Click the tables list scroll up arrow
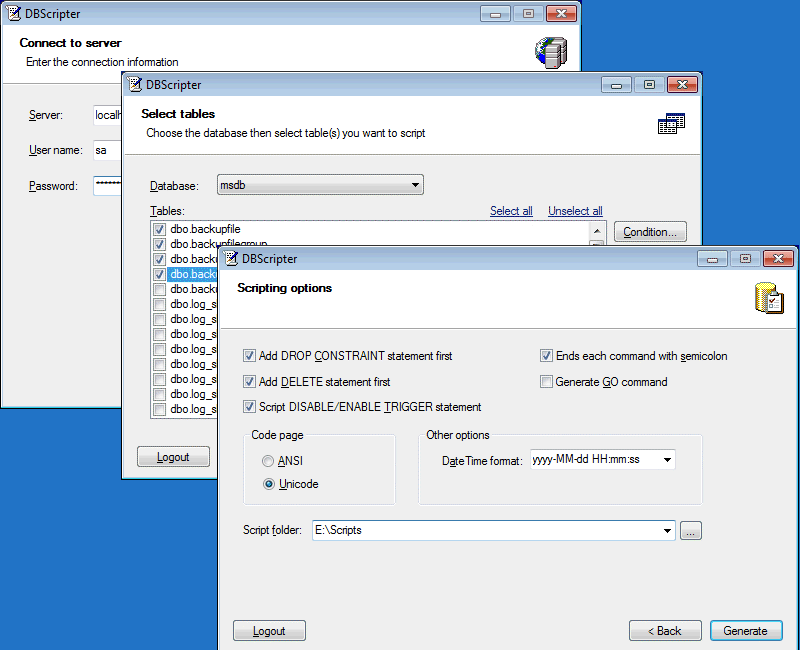 tap(597, 231)
